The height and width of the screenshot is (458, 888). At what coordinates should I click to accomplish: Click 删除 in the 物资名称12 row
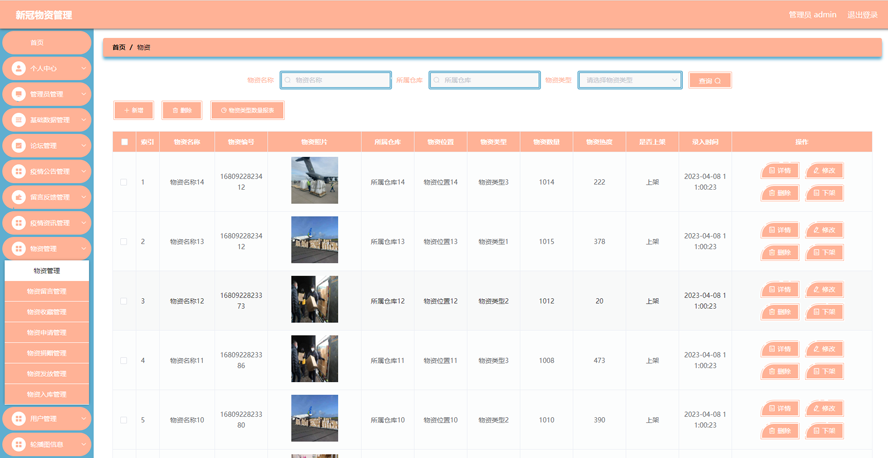click(x=780, y=312)
